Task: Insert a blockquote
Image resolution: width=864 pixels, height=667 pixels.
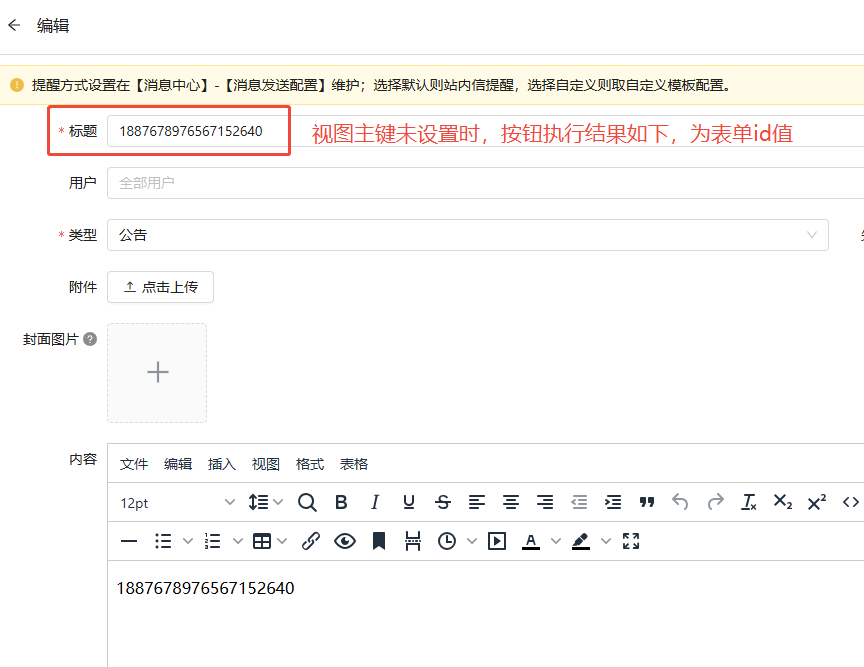Action: point(647,502)
